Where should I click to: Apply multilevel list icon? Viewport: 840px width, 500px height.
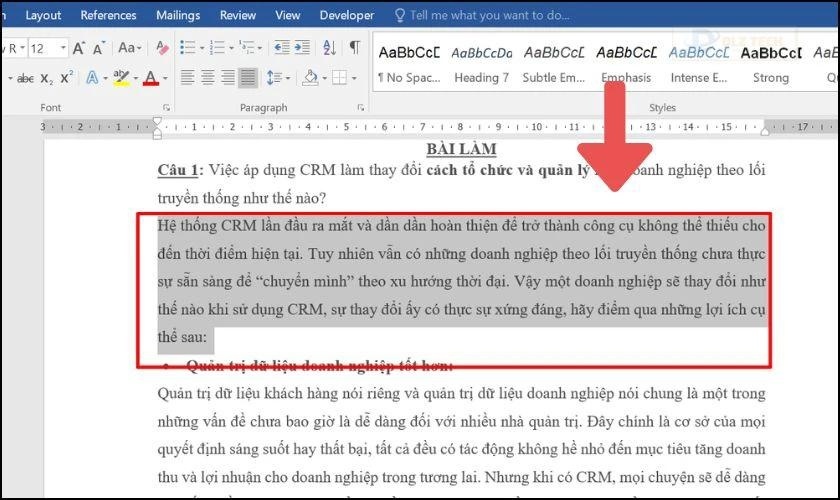(x=247, y=48)
